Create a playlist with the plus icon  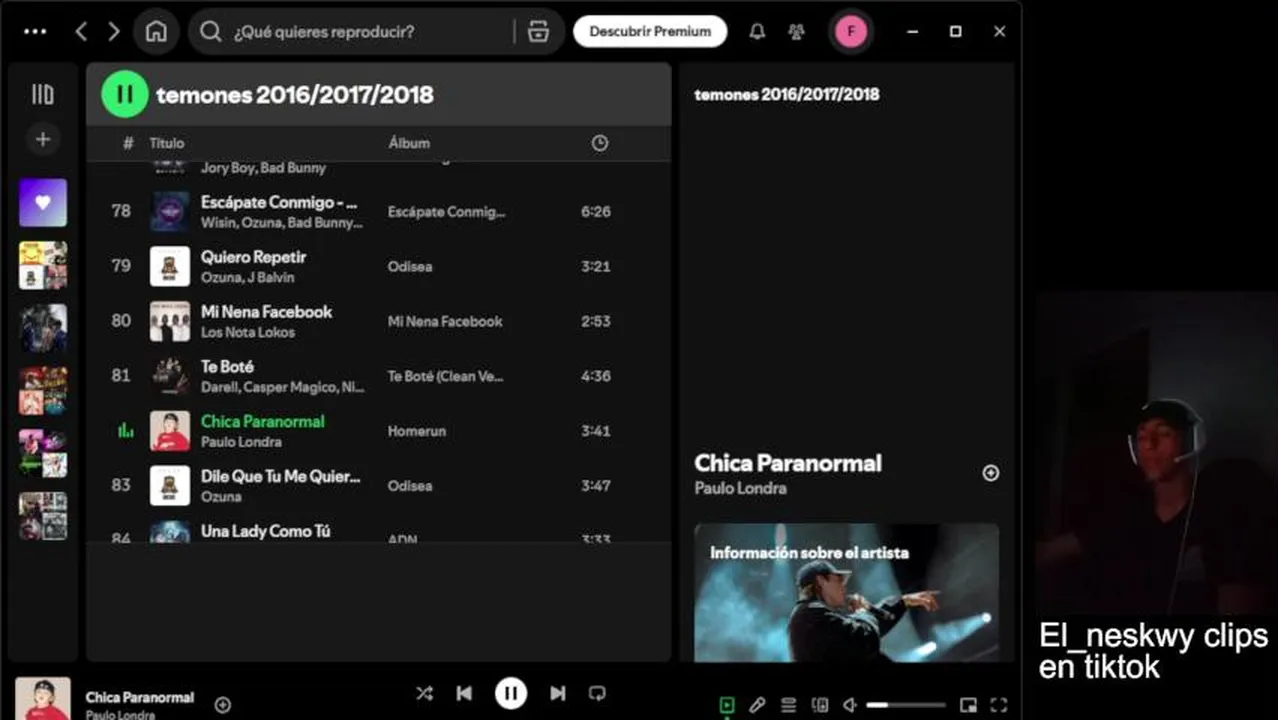tap(42, 139)
